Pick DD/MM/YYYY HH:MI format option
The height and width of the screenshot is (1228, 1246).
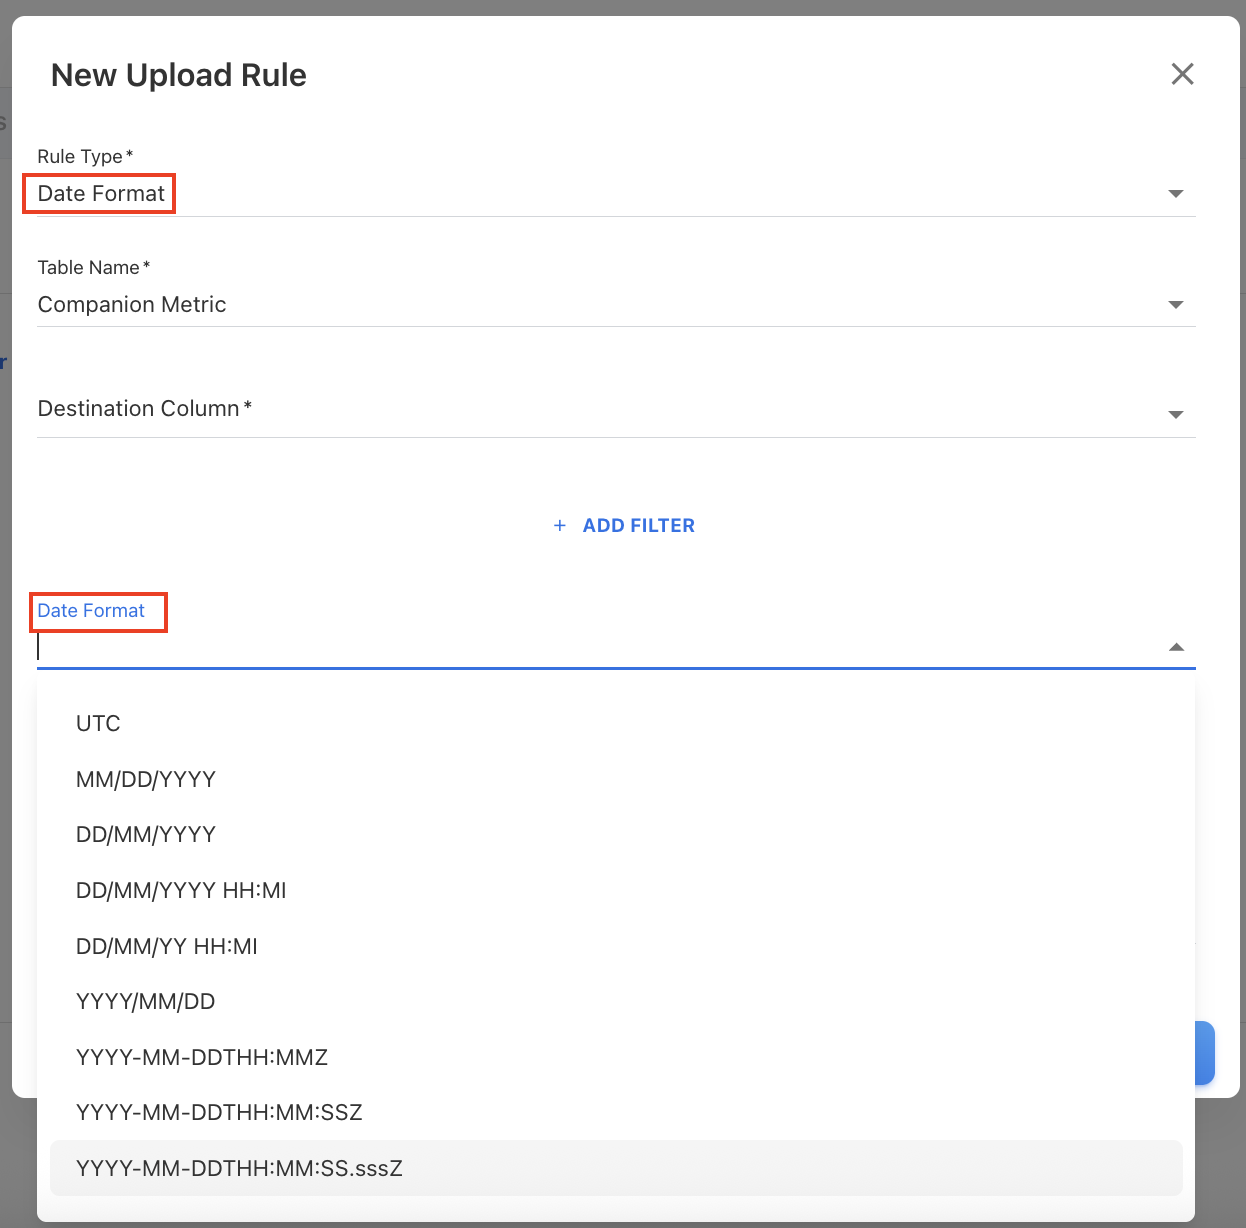point(181,890)
